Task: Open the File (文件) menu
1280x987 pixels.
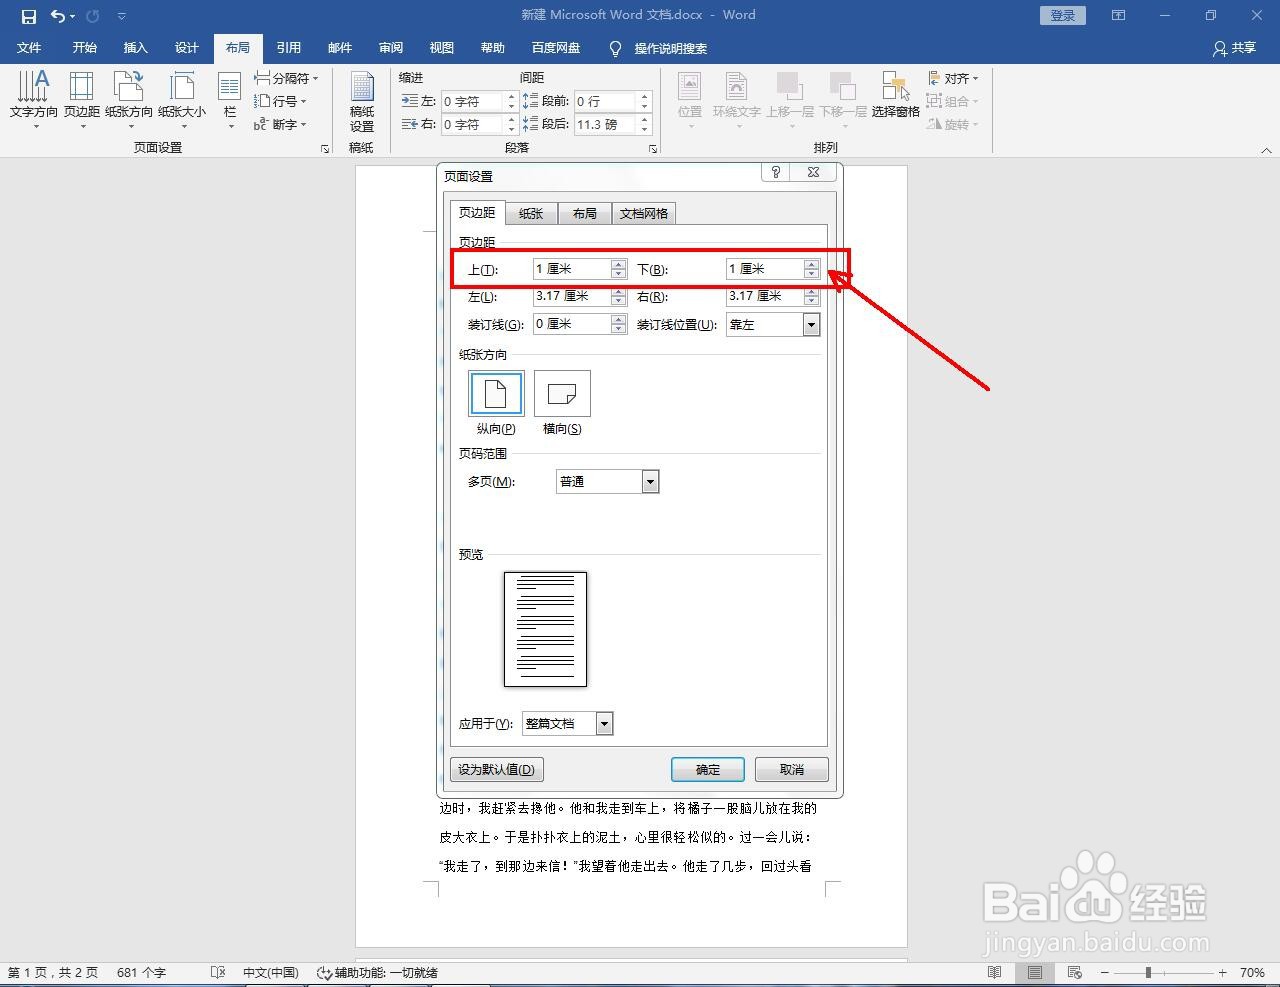Action: pos(29,48)
